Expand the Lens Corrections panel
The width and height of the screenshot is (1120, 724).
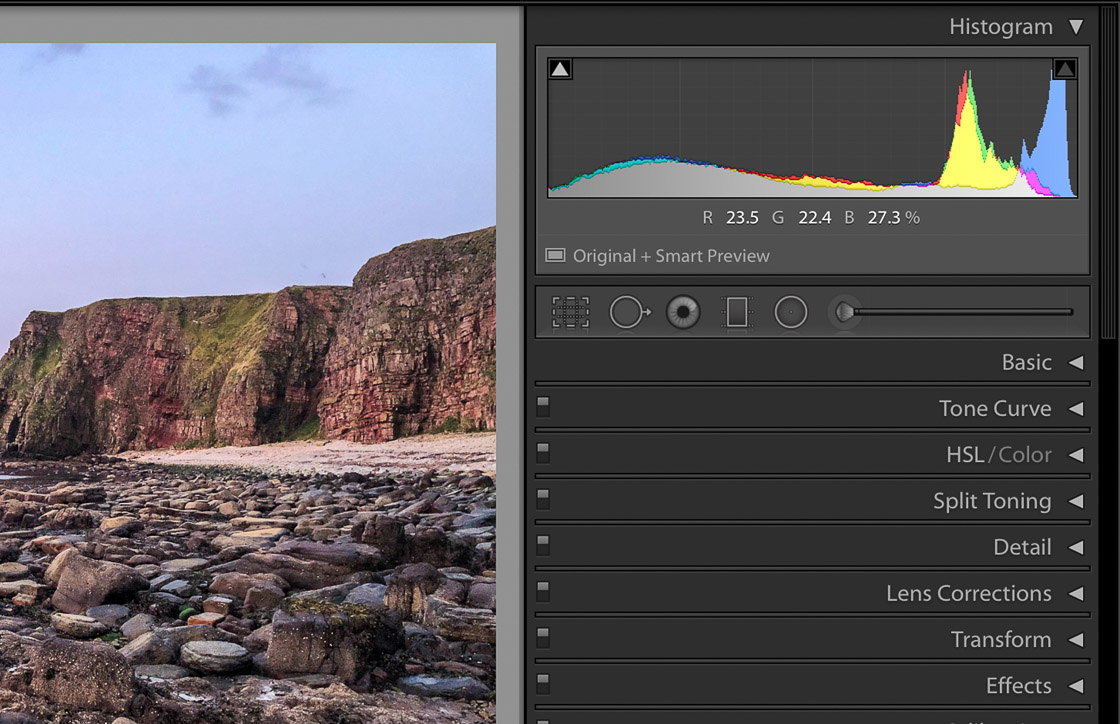966,593
